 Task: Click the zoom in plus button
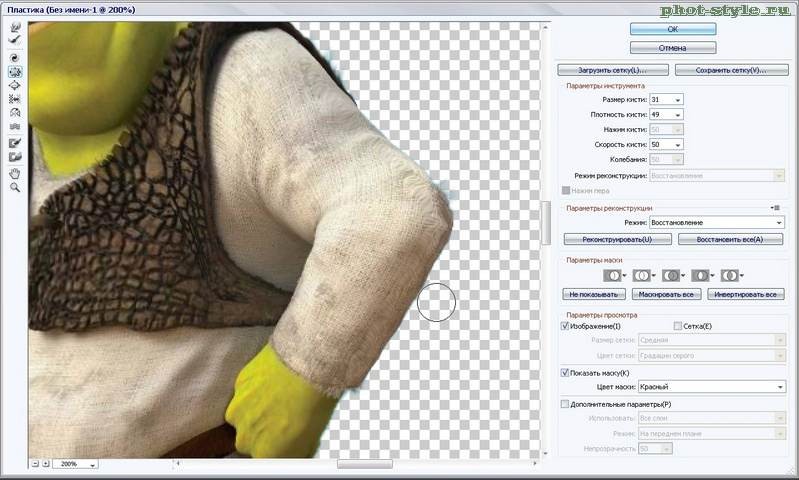pos(46,464)
